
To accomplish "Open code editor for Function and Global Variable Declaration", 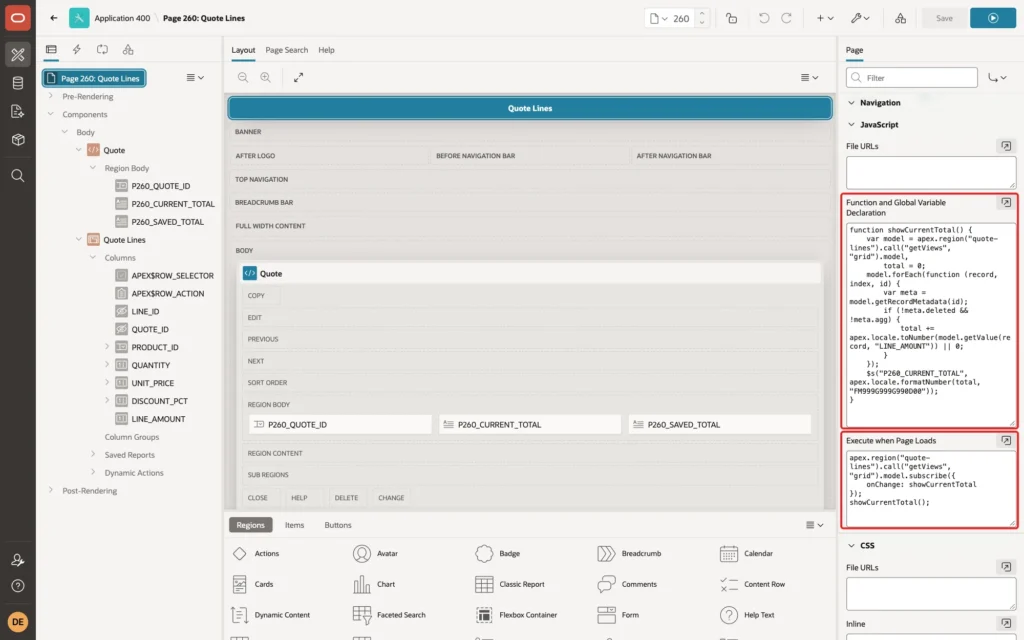I will (x=1006, y=202).
